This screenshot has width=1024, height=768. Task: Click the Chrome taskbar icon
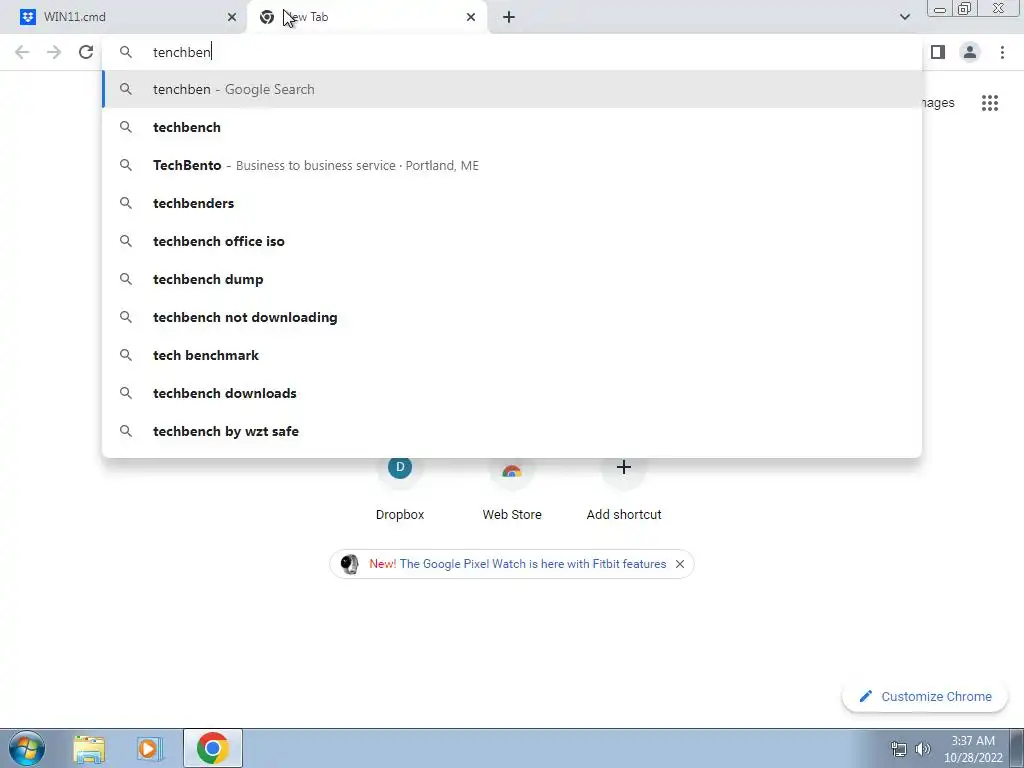coord(212,748)
